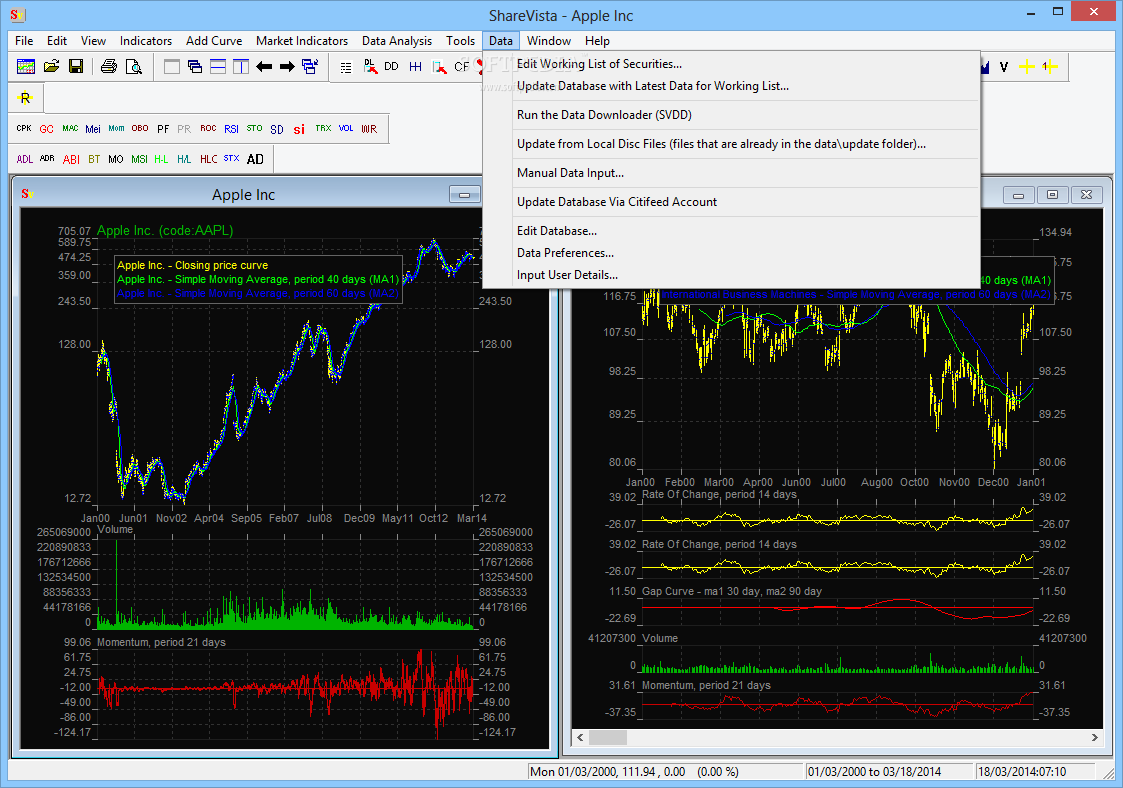This screenshot has height=788, width=1123.
Task: Open the print preview magnifier icon
Action: 134,67
